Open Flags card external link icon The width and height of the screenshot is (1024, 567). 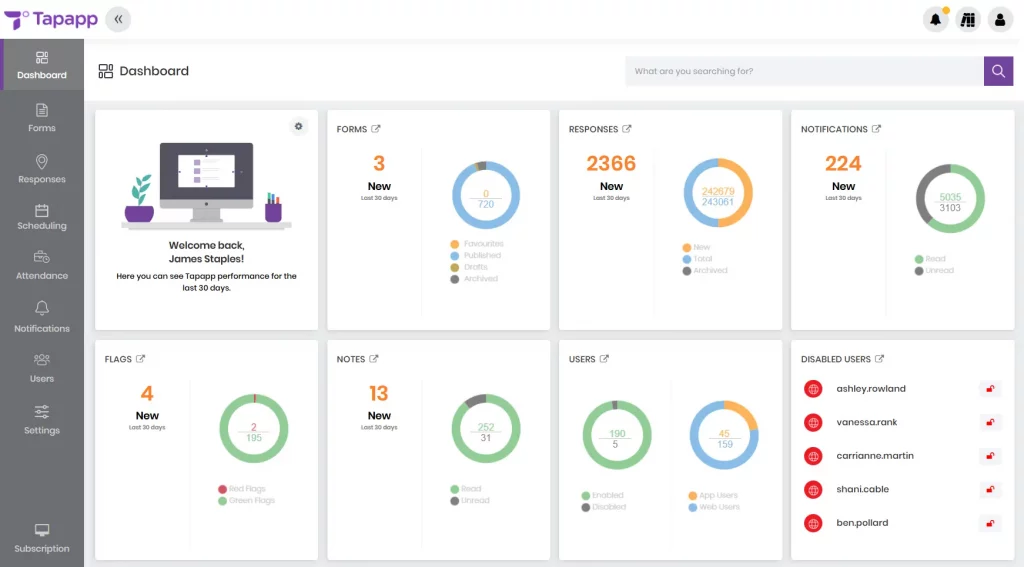point(141,359)
